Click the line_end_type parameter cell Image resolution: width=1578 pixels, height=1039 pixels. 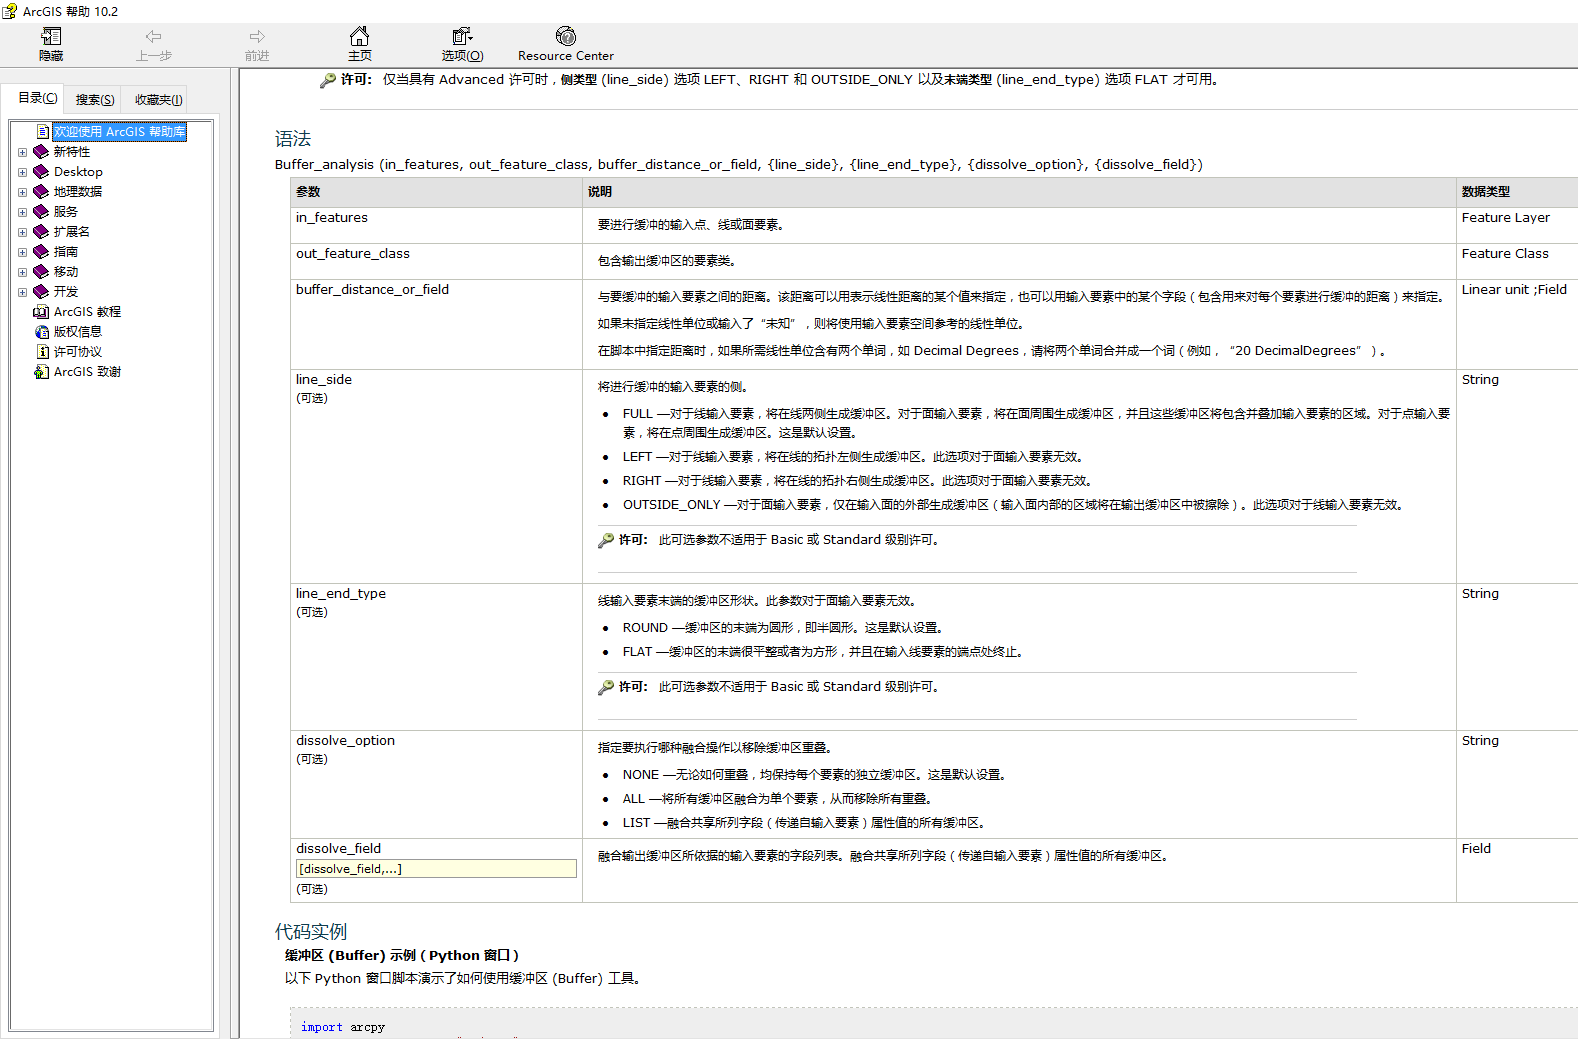click(x=437, y=656)
